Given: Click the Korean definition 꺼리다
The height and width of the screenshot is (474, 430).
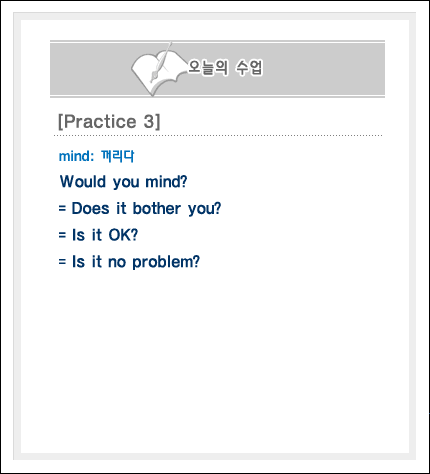Looking at the screenshot, I should [x=117, y=156].
